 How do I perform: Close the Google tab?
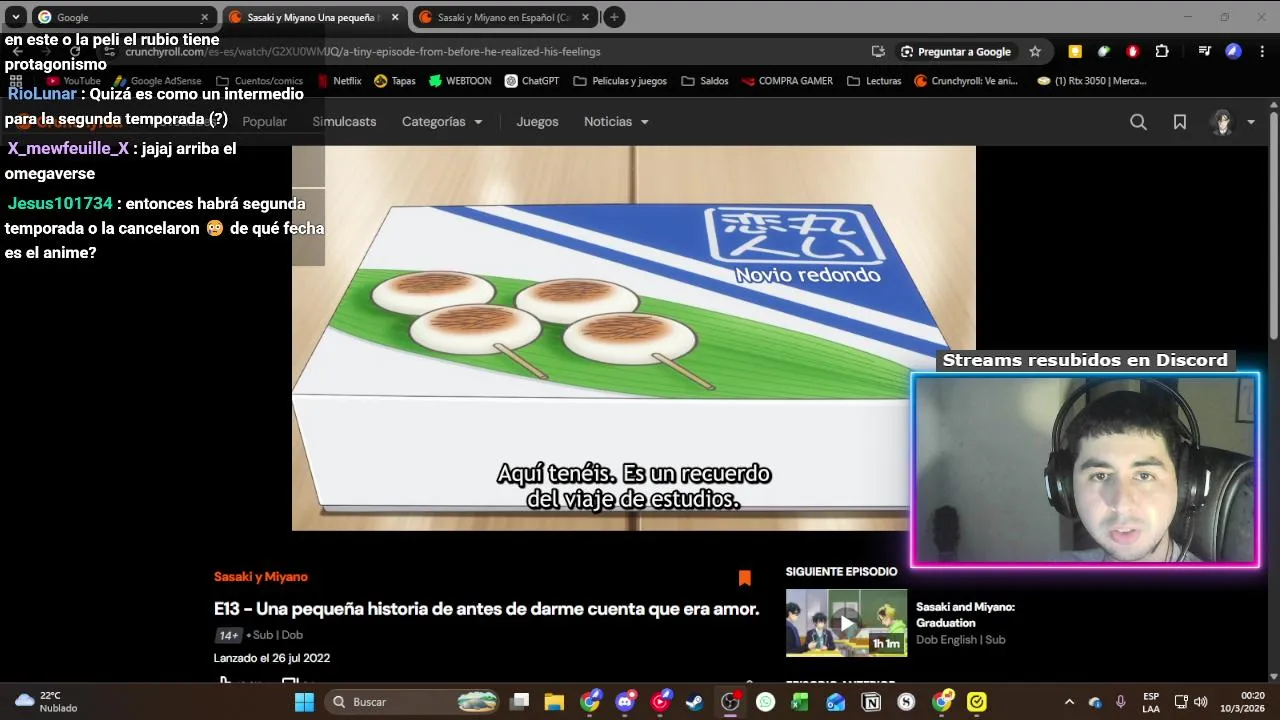205,17
